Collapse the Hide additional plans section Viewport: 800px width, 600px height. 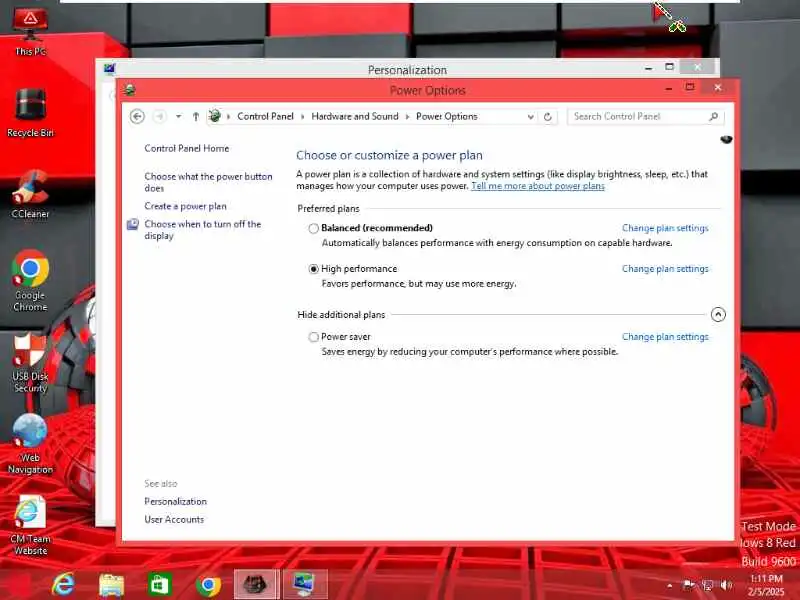point(718,314)
